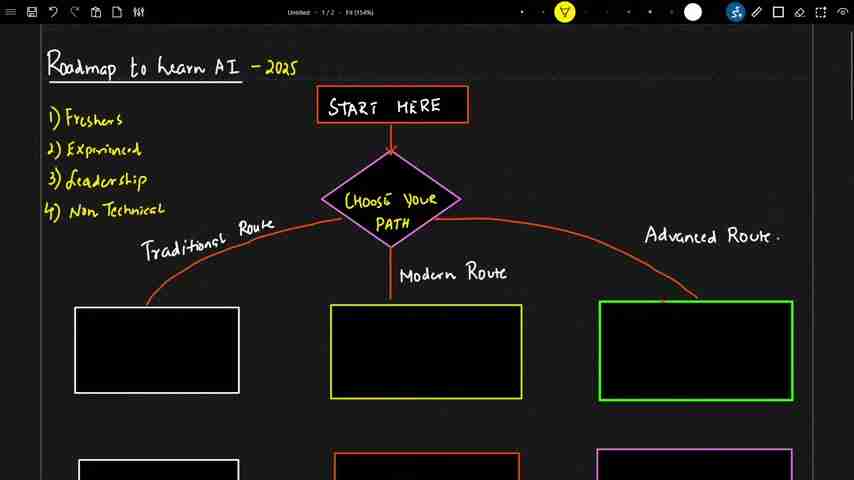Click the "Choose your path" diamond
Image resolution: width=854 pixels, height=480 pixels.
(x=391, y=199)
